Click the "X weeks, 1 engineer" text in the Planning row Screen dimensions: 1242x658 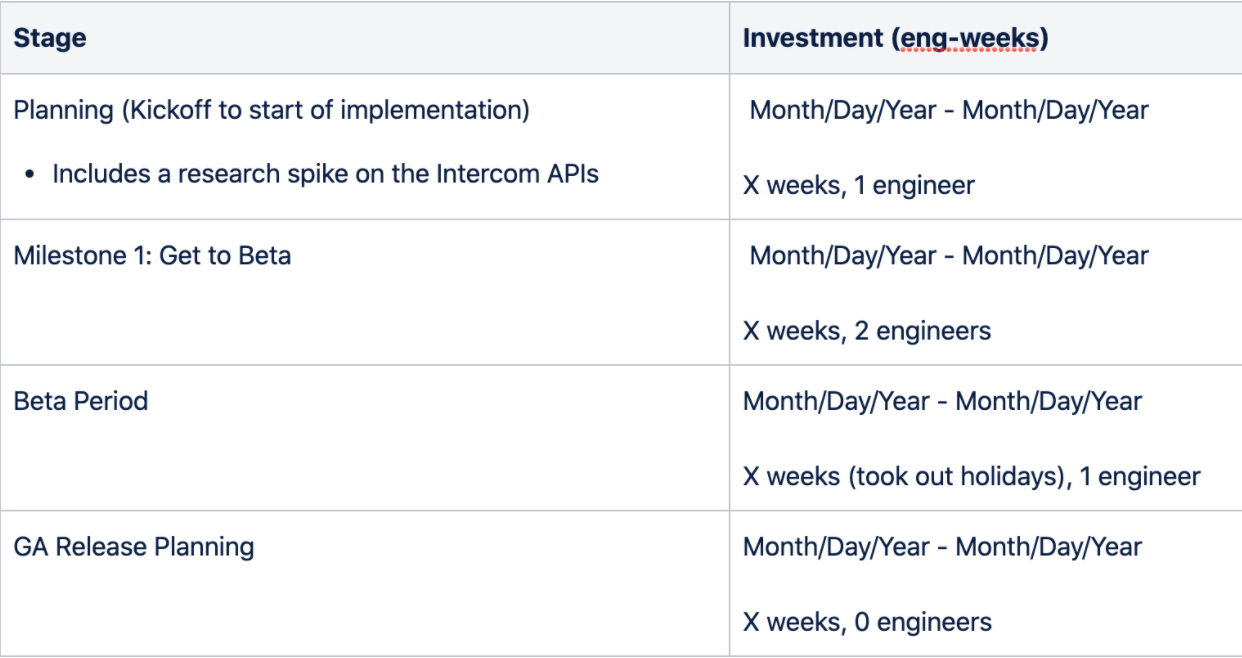tap(858, 185)
